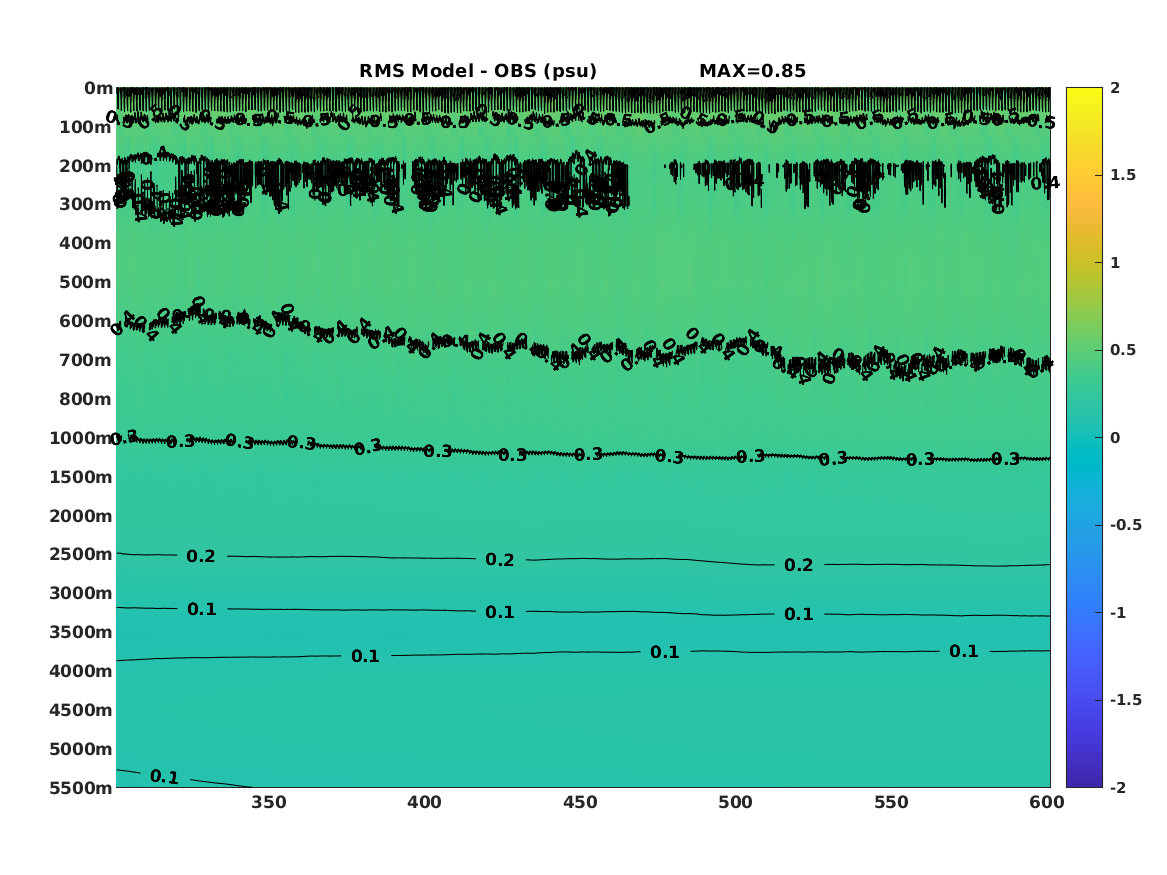Click the '400m' depth tick label
The width and height of the screenshot is (1167, 875).
pos(86,243)
